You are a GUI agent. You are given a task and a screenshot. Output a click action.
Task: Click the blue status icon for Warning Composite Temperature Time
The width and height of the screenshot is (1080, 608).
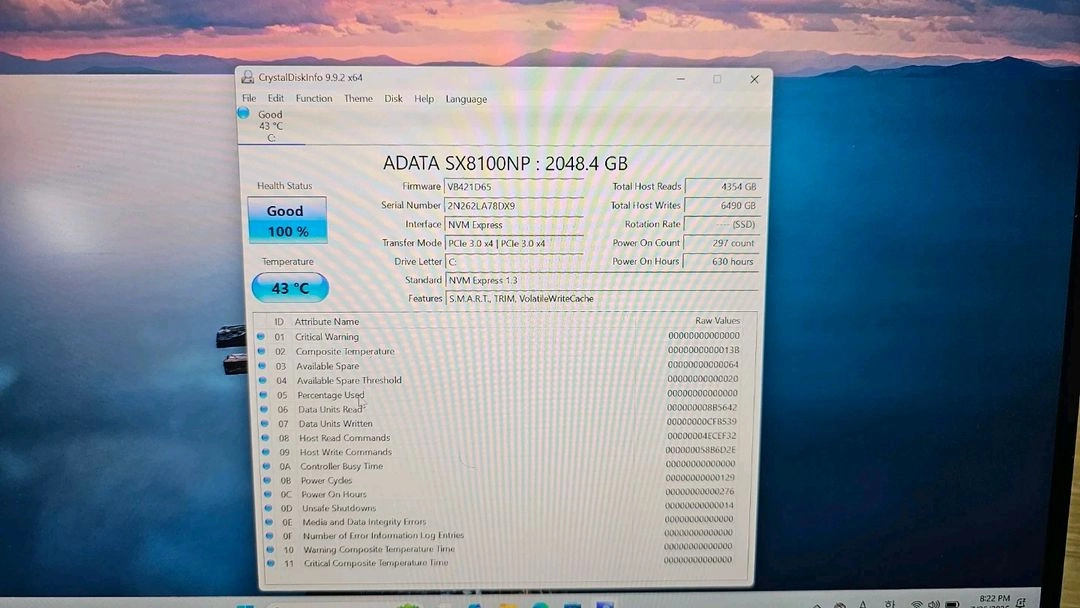pos(270,549)
